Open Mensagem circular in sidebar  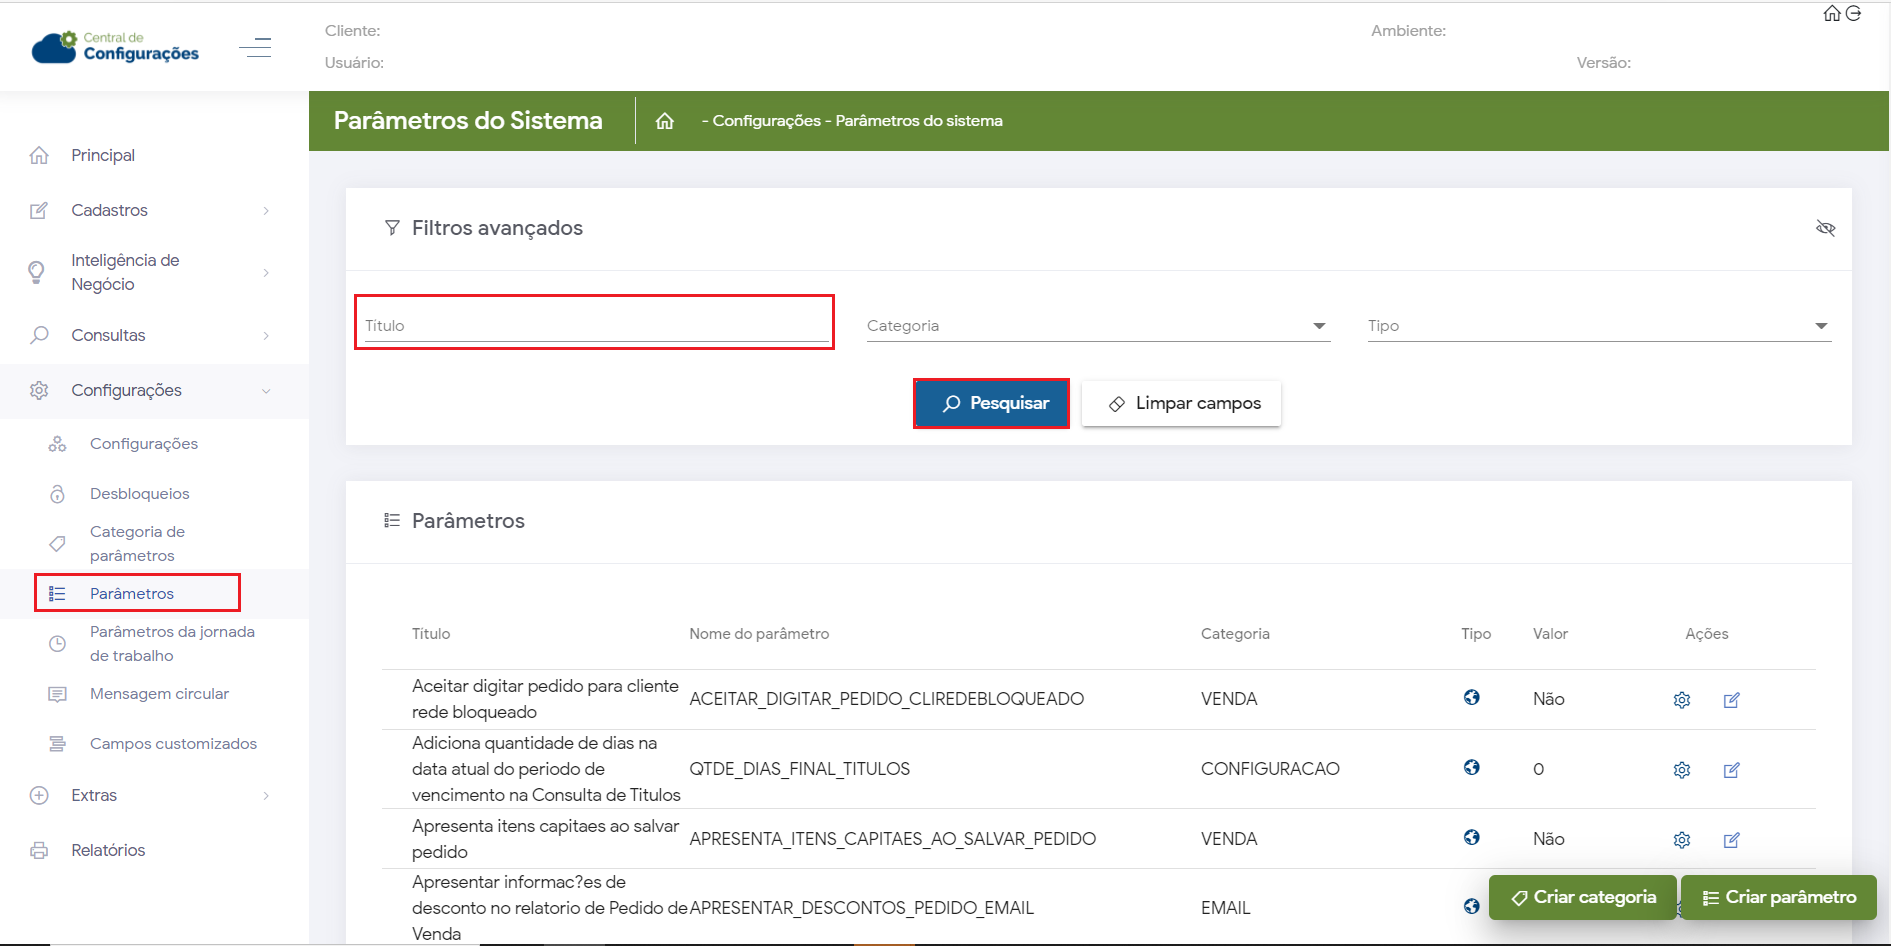pos(159,694)
